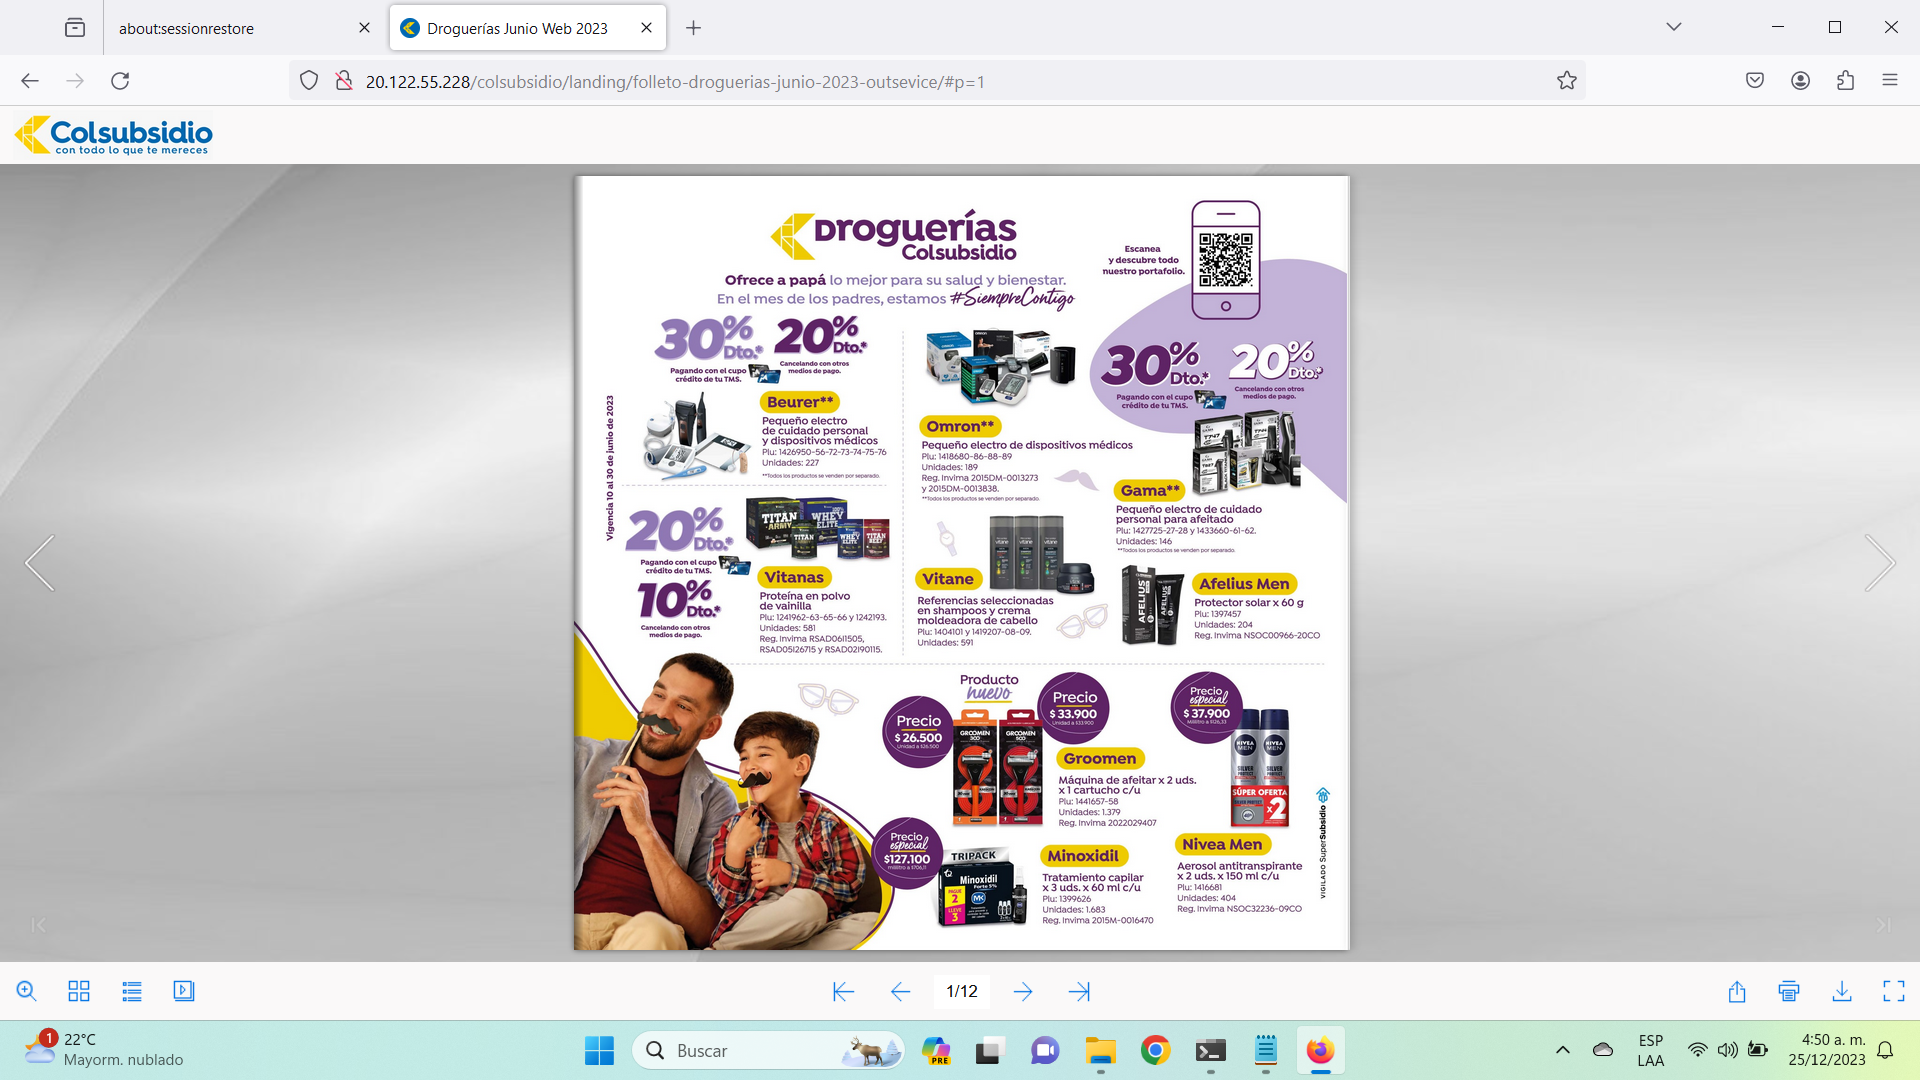This screenshot has width=1920, height=1080.
Task: Jump to last page in toolbar
Action: click(x=1079, y=991)
